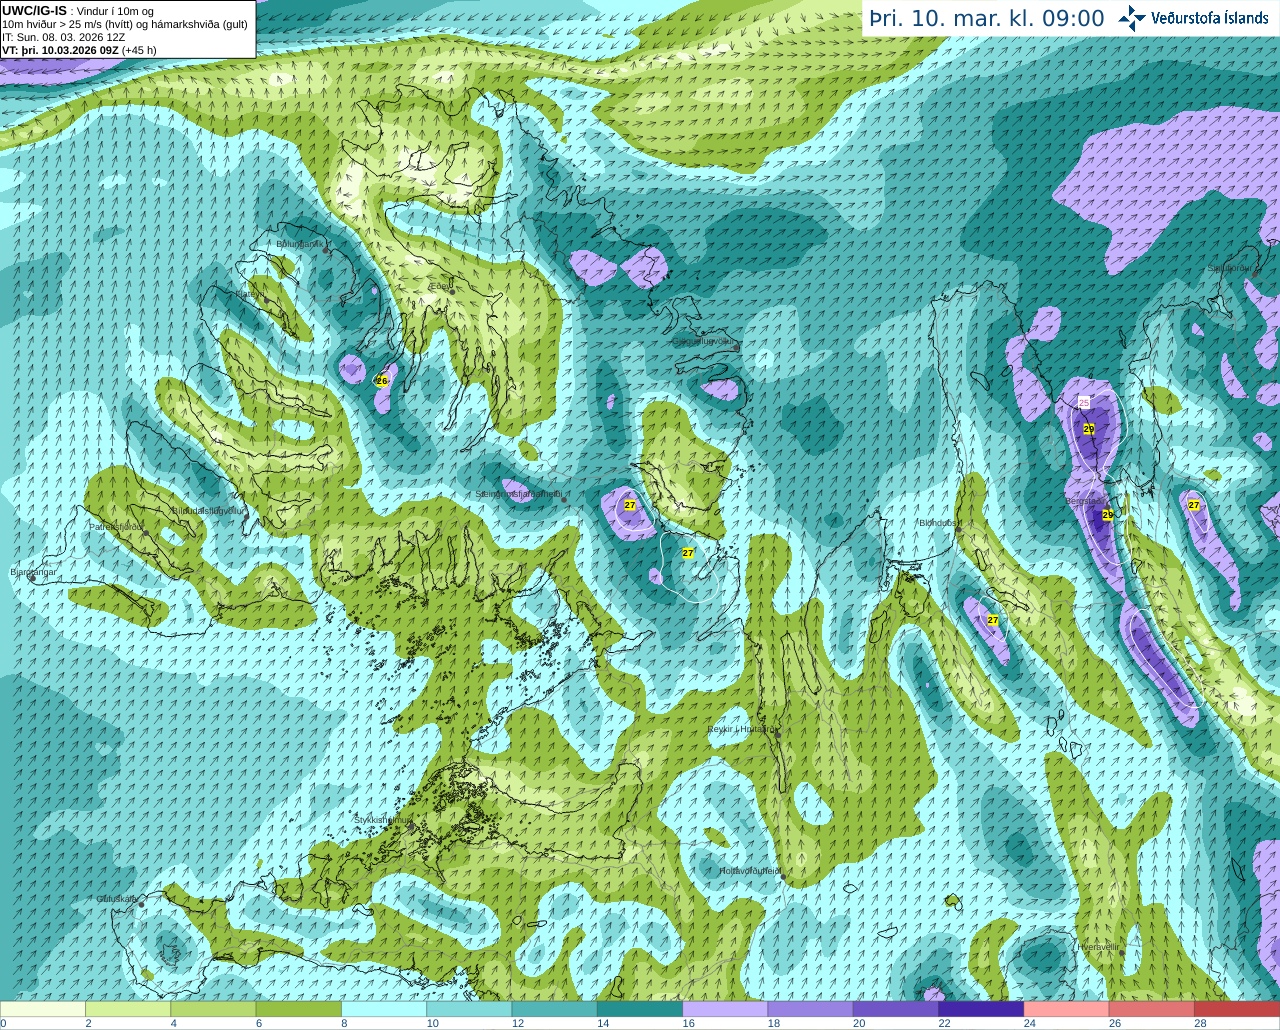This screenshot has width=1280, height=1030.
Task: Click the Siglufjörður place label
Action: pyautogui.click(x=1229, y=268)
